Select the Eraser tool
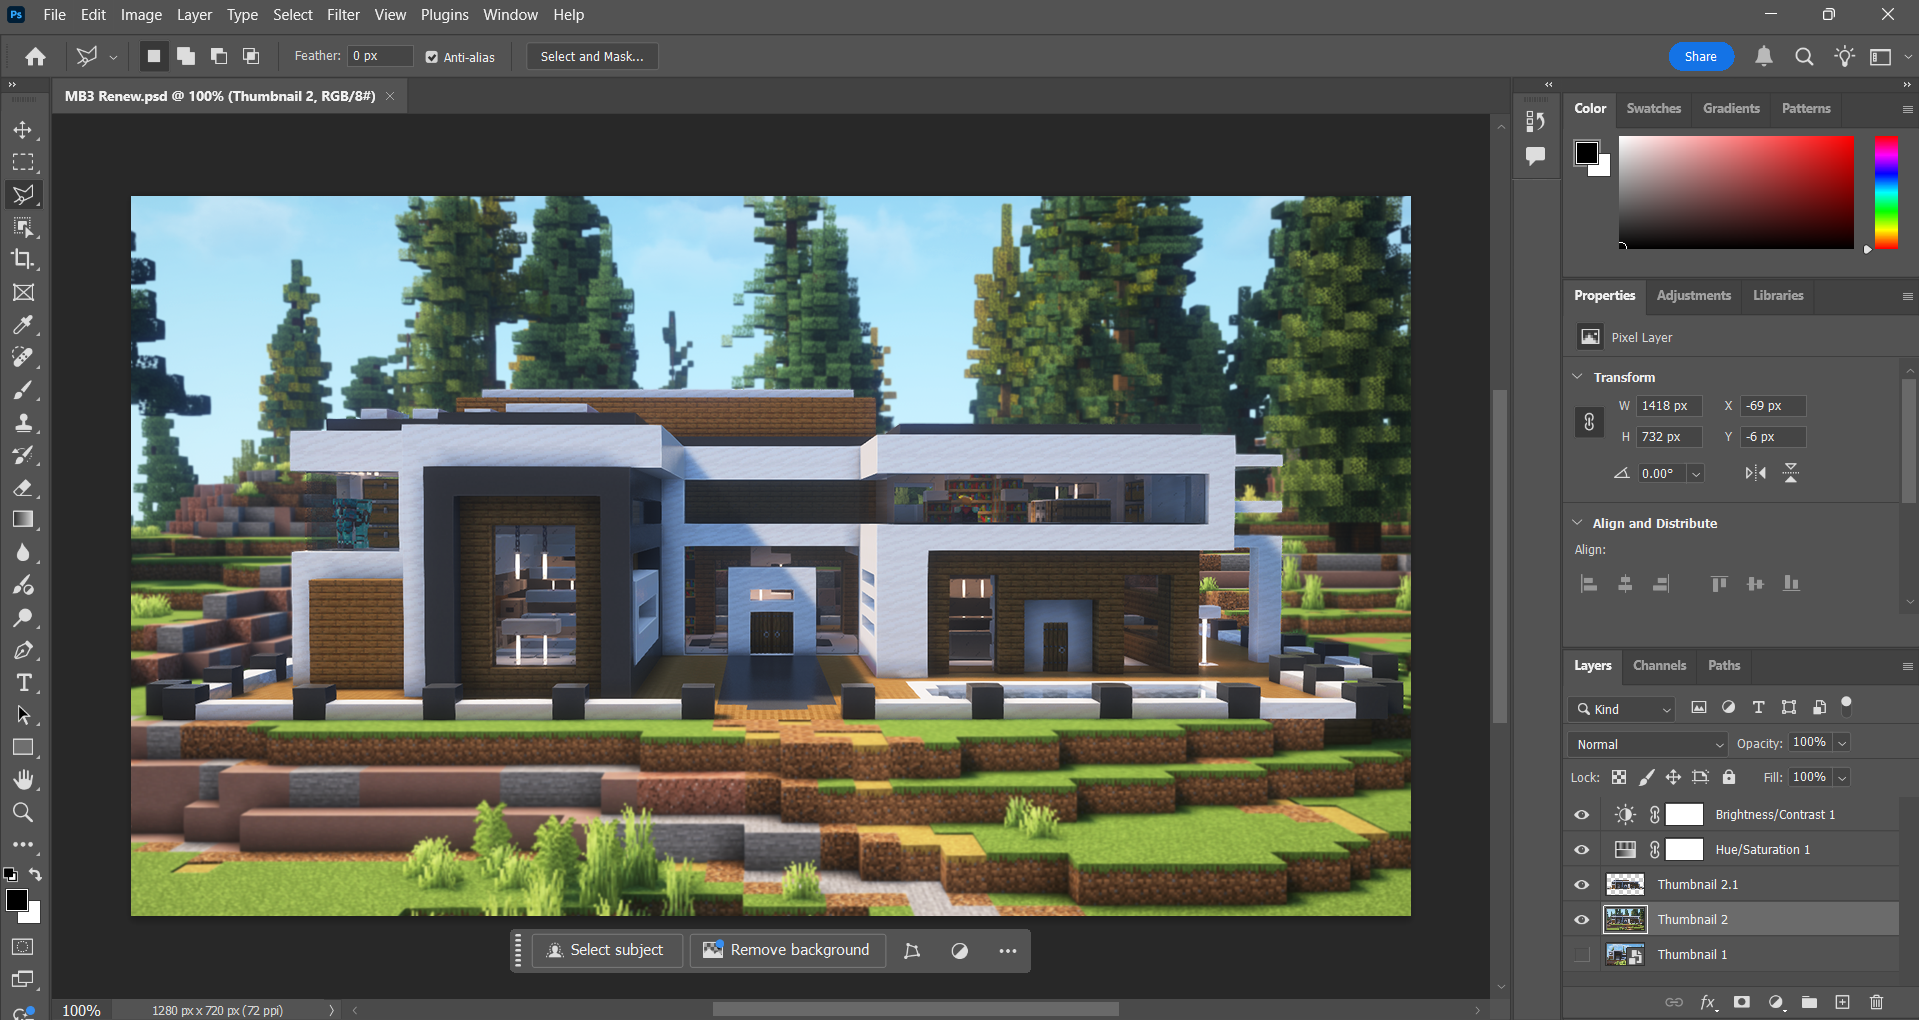This screenshot has width=1919, height=1020. (x=23, y=487)
